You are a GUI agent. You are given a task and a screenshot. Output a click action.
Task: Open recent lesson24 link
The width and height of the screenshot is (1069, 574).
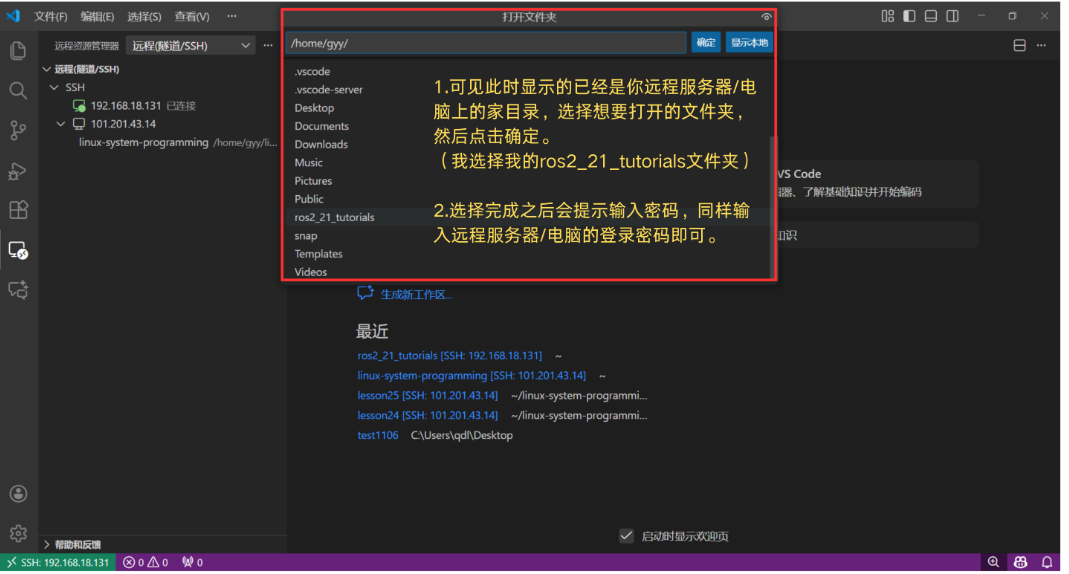tap(427, 415)
